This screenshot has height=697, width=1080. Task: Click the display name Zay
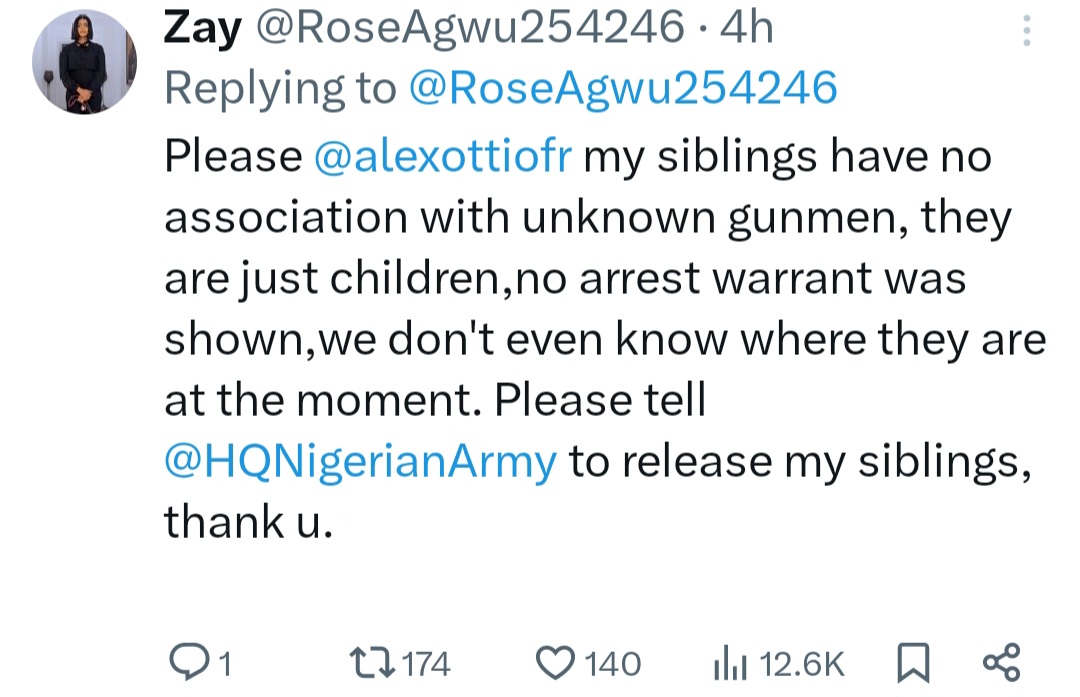pyautogui.click(x=202, y=29)
